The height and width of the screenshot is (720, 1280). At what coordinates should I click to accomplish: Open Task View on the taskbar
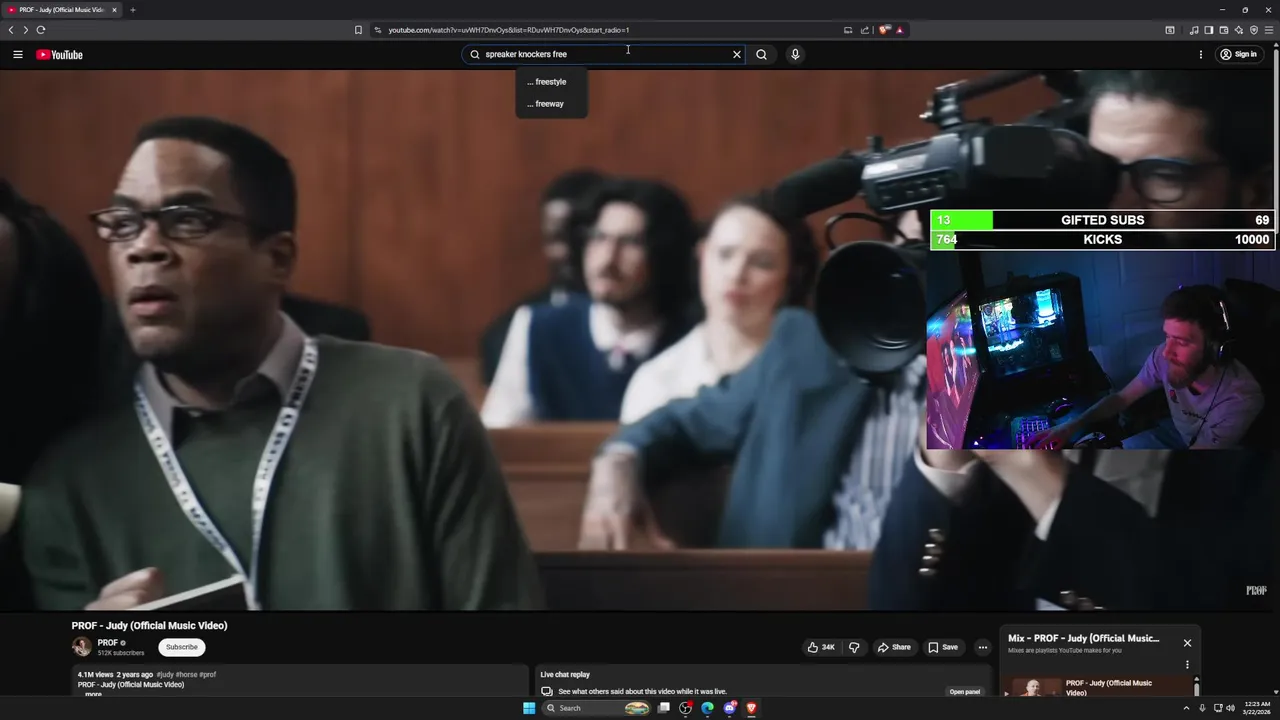pos(663,708)
